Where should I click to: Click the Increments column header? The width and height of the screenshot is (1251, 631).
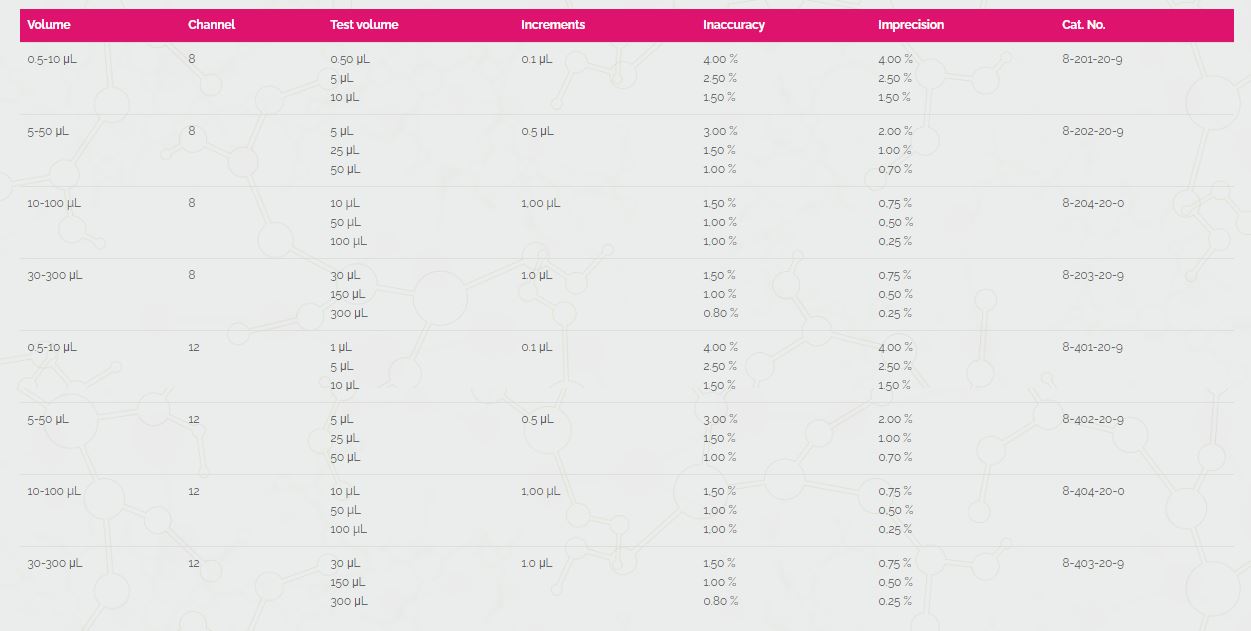tap(553, 25)
